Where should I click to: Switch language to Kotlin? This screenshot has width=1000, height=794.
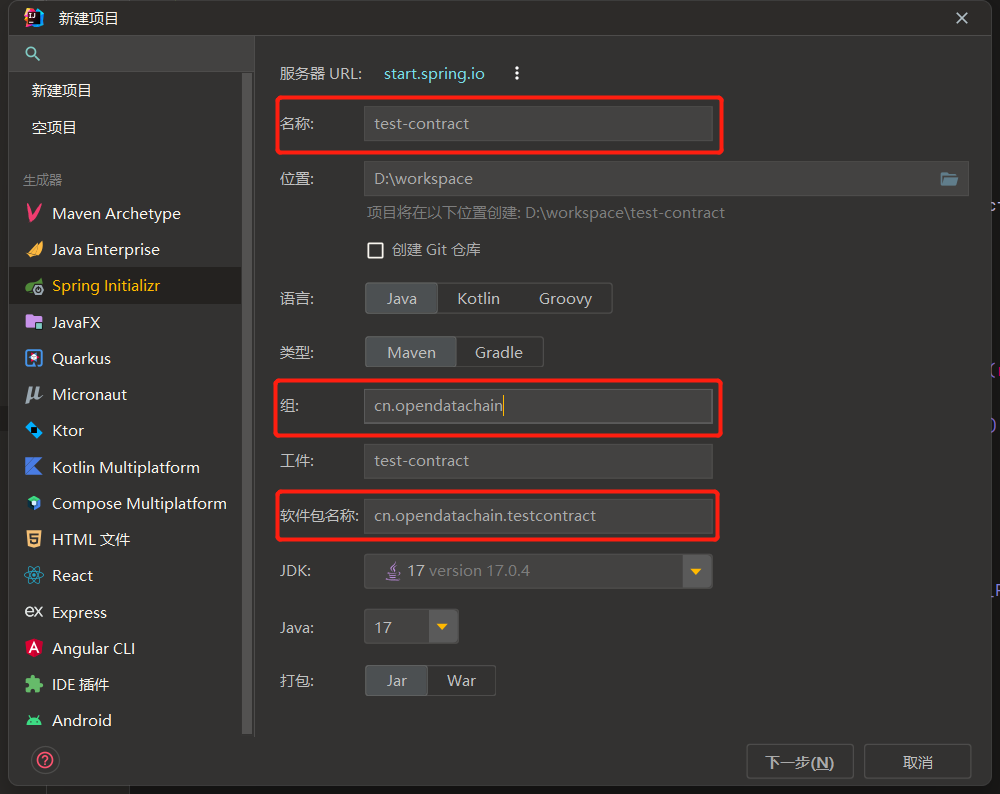(478, 298)
